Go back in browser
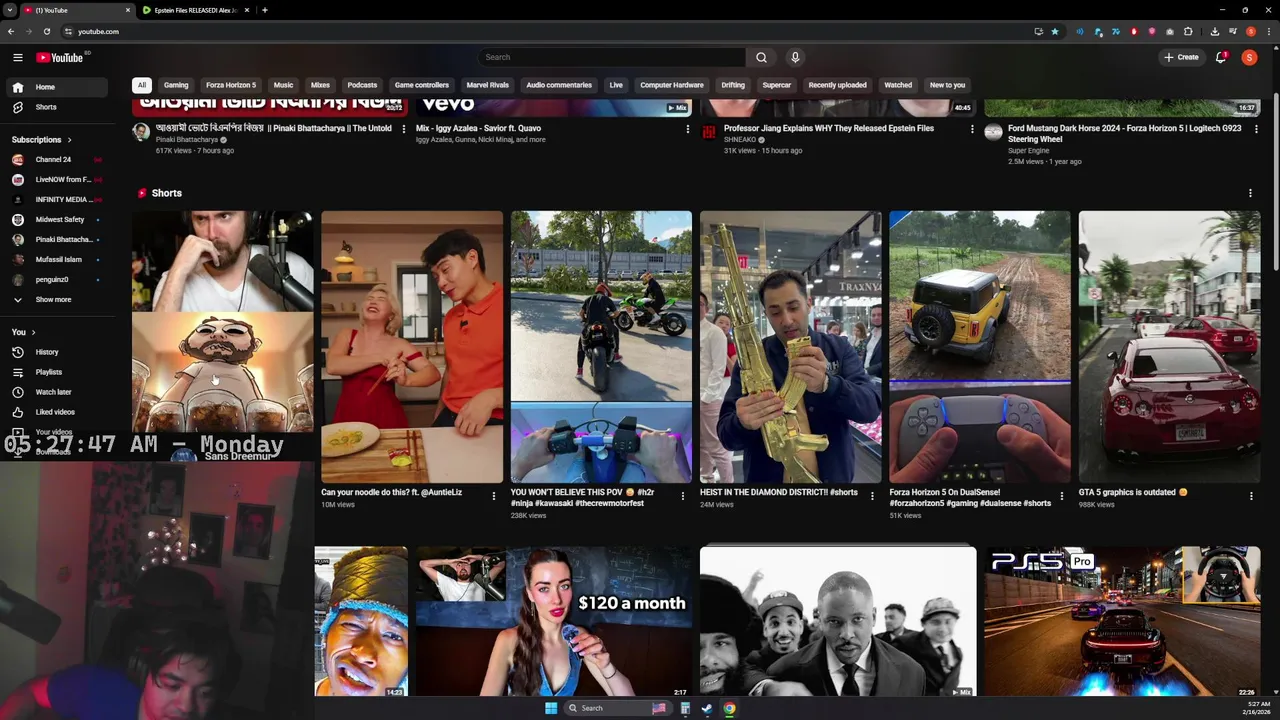1280x720 pixels. [10, 32]
